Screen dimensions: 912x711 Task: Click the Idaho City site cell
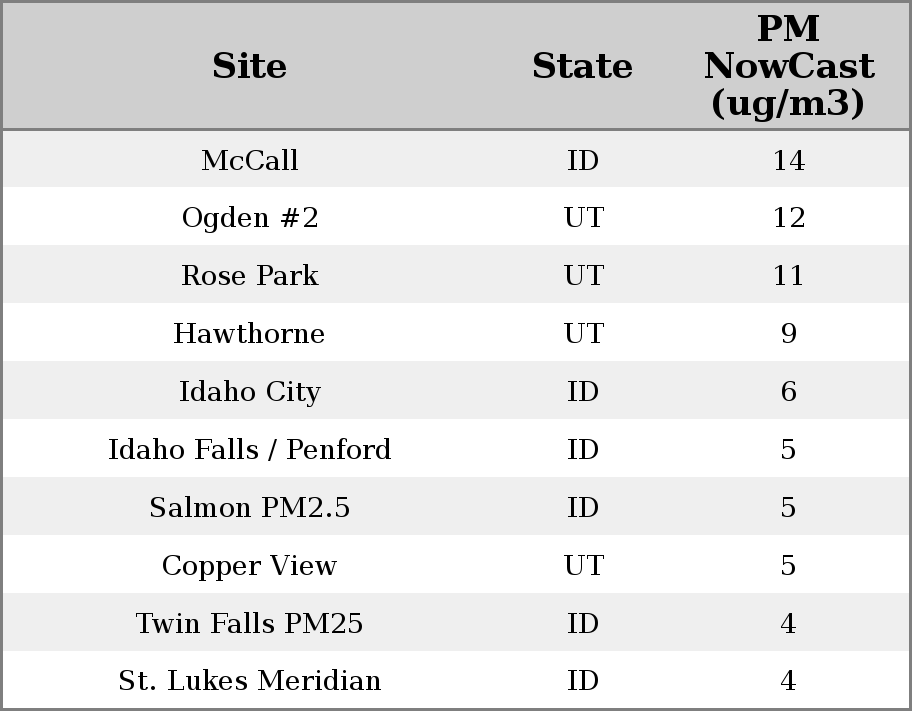[249, 392]
